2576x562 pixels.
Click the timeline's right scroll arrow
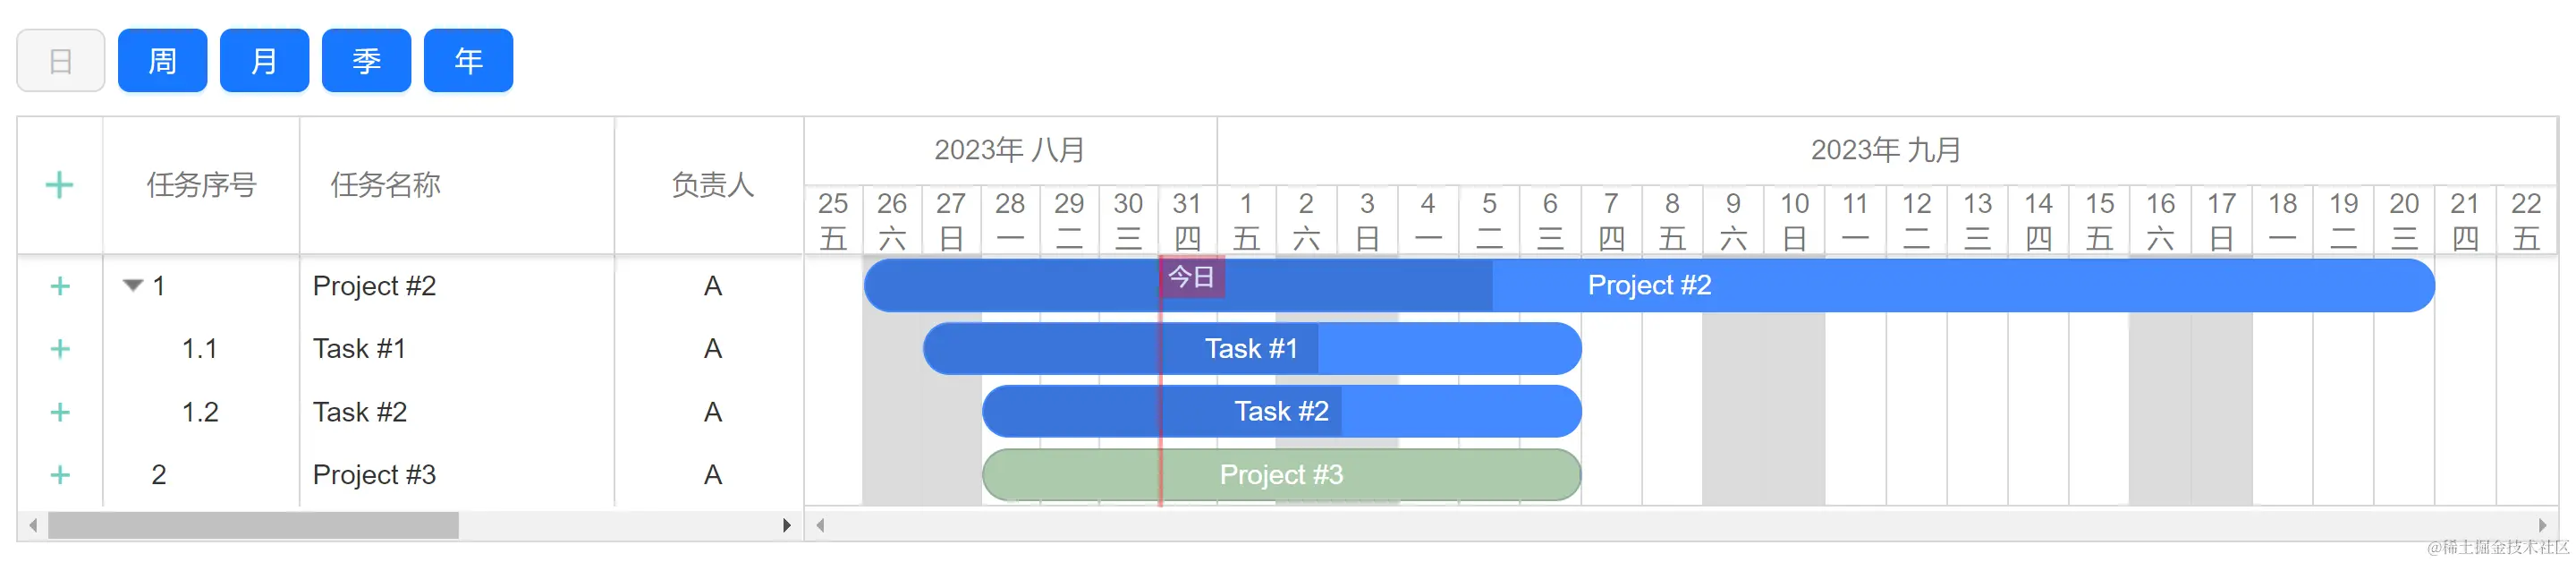(2543, 525)
